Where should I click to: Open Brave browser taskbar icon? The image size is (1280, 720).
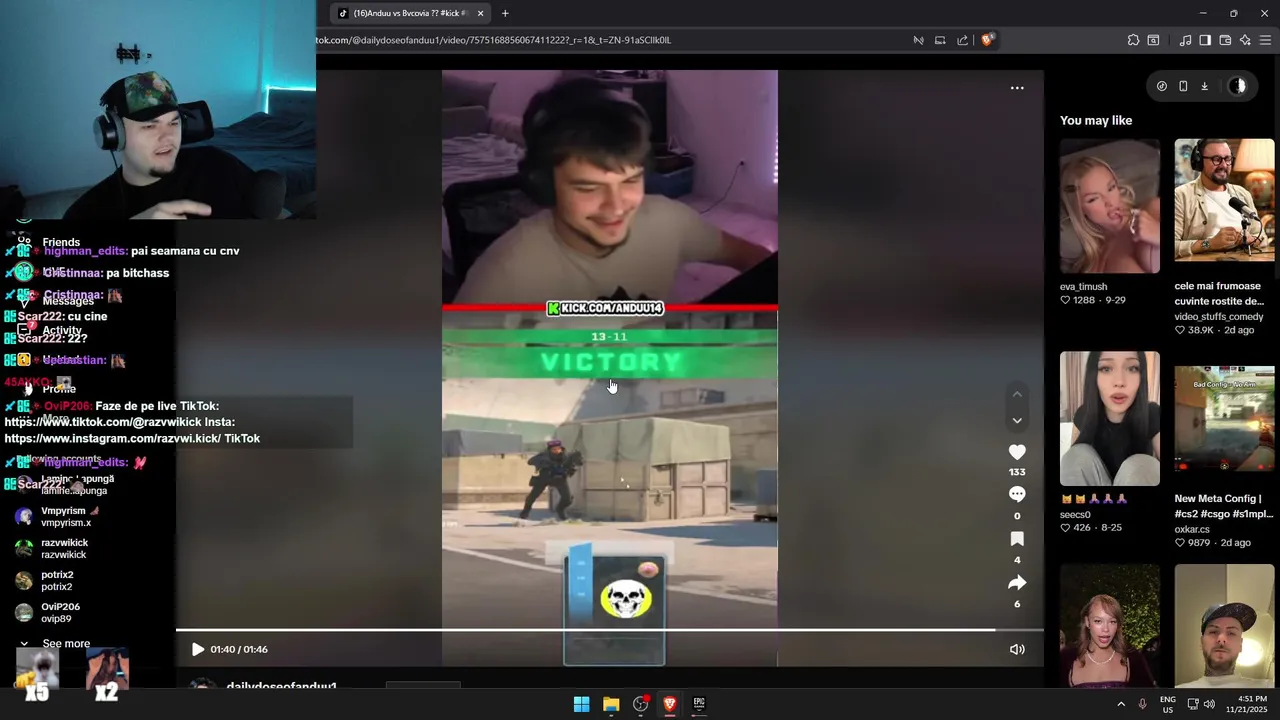tap(670, 704)
